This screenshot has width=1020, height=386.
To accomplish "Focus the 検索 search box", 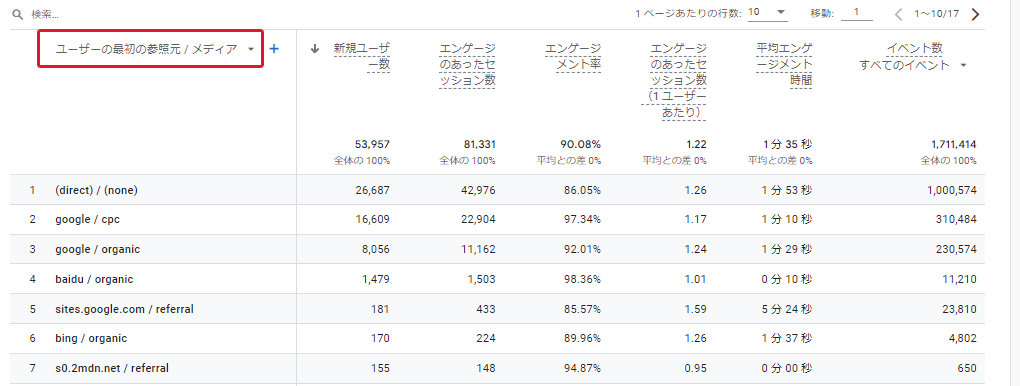I will coord(130,14).
